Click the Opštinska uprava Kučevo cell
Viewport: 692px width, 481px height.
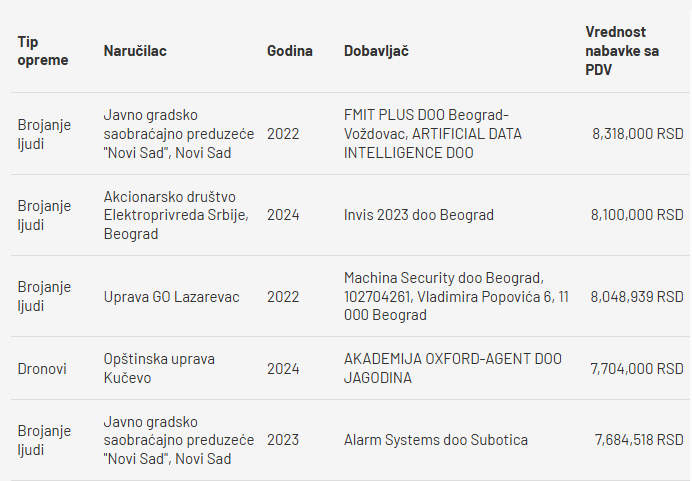pos(159,369)
